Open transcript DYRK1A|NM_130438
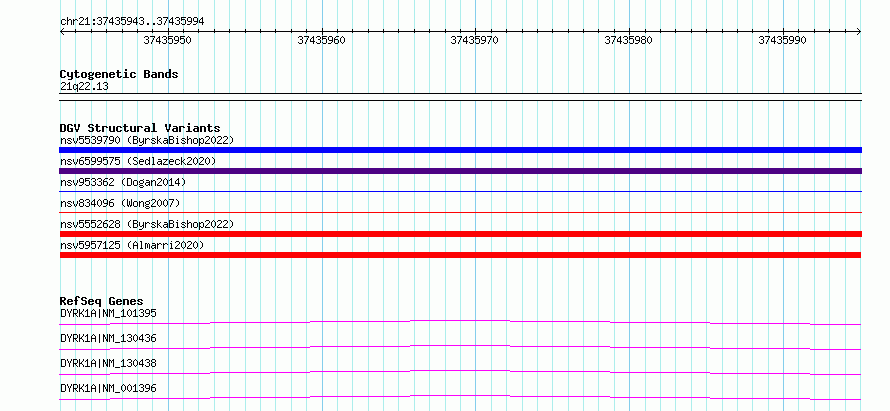Screen dimensions: 890x411 click(x=108, y=363)
